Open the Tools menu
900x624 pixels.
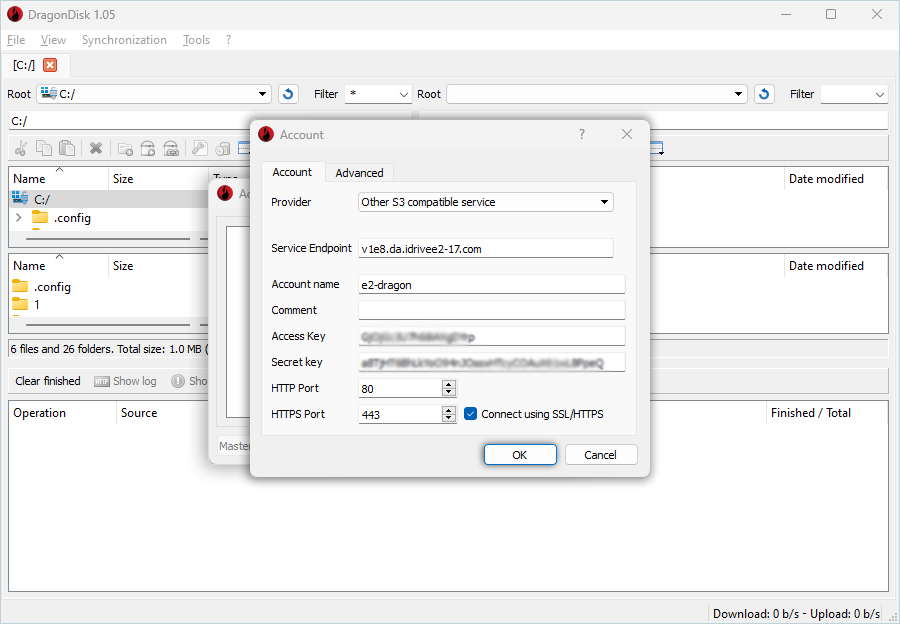tap(196, 40)
